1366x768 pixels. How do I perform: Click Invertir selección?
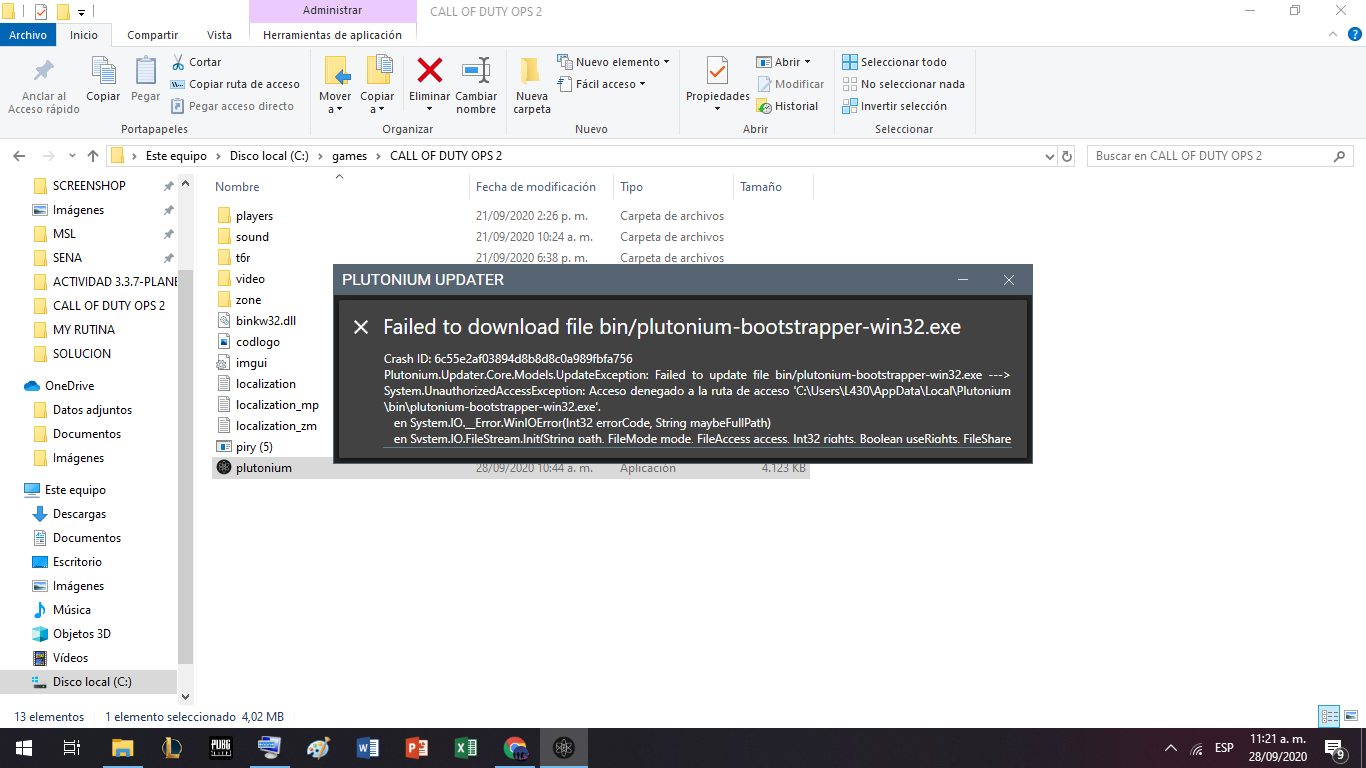[894, 106]
